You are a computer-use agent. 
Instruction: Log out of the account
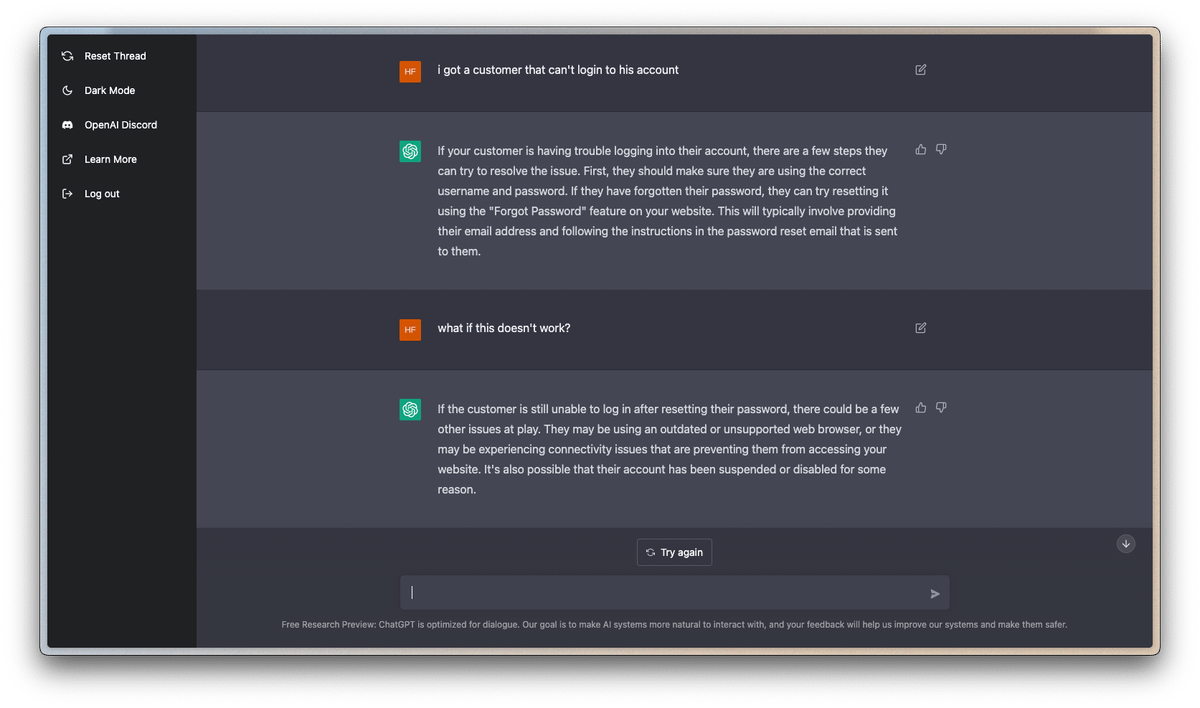pyautogui.click(x=101, y=194)
